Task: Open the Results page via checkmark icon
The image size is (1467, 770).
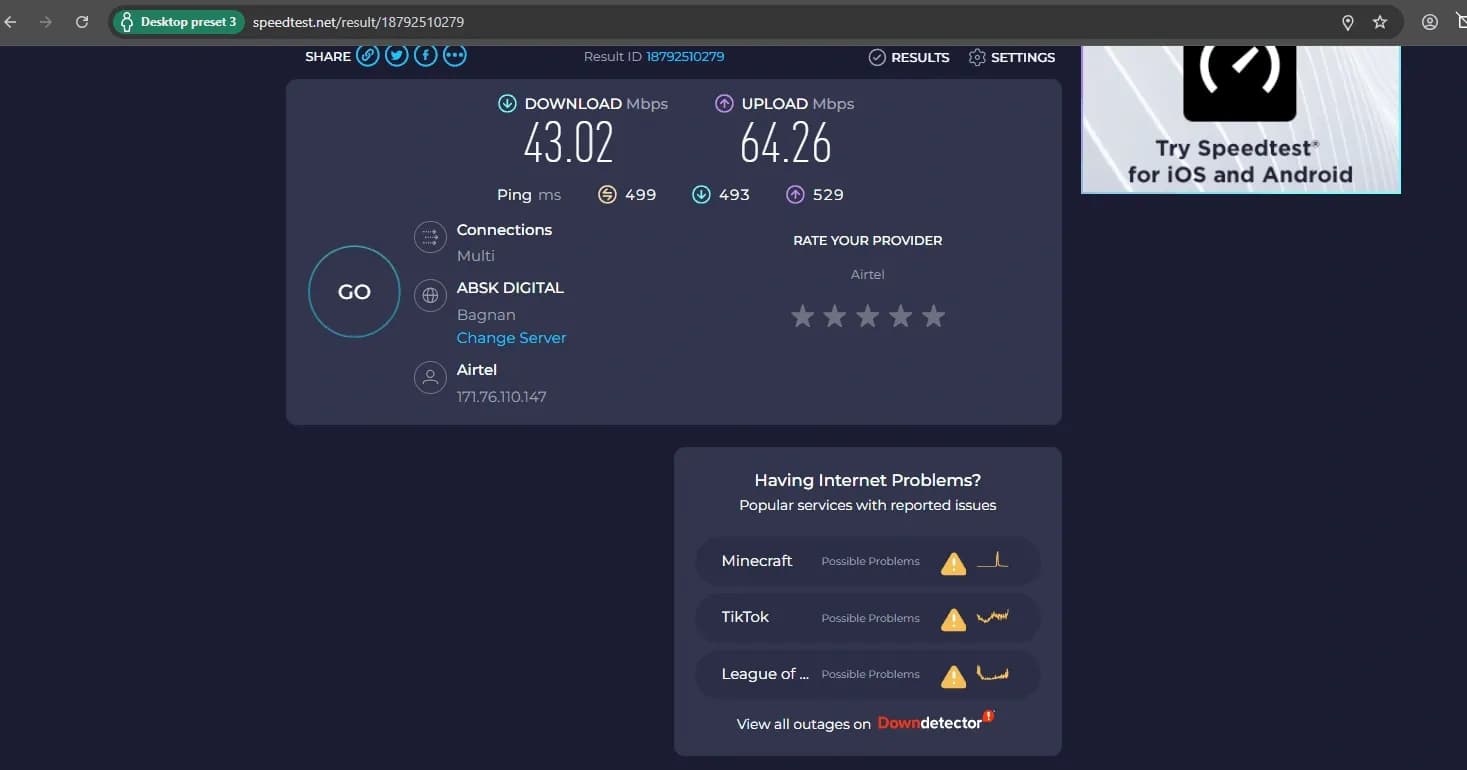Action: 877,57
